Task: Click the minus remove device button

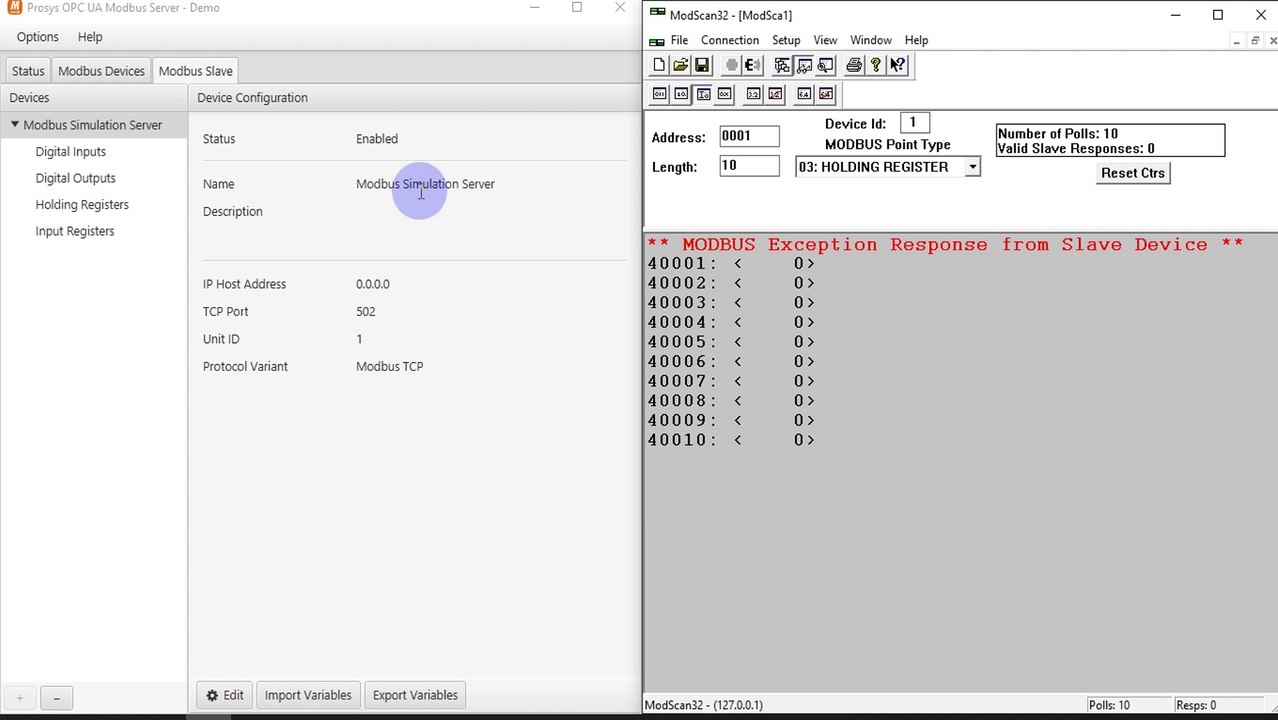Action: coord(56,698)
